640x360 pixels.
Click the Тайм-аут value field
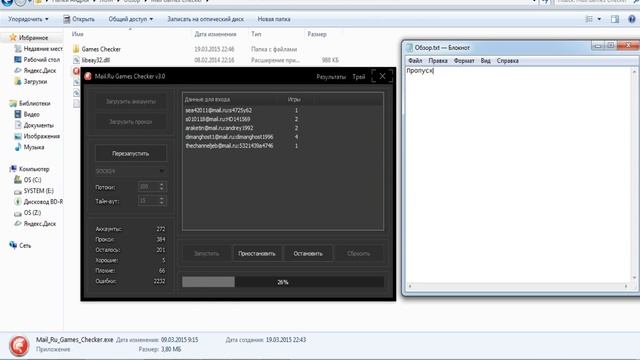(149, 201)
